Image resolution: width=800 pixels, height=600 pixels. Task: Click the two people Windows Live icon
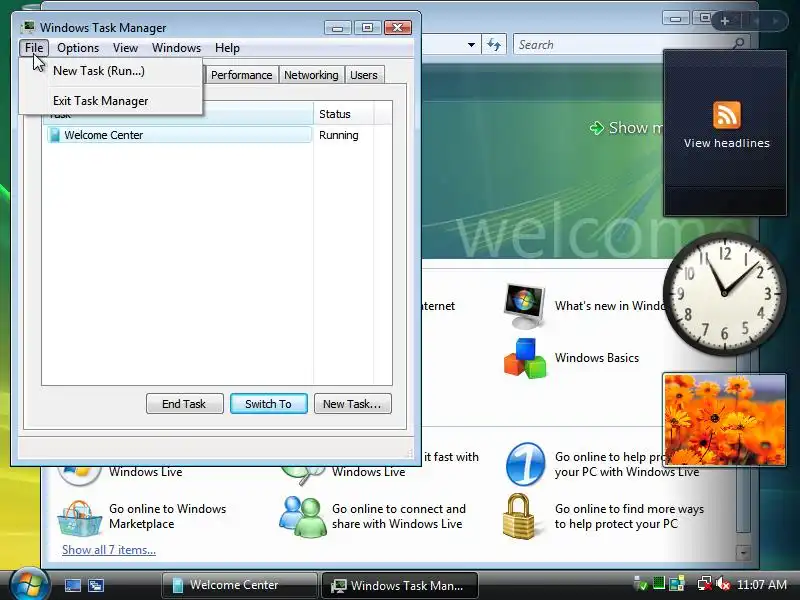(x=303, y=517)
